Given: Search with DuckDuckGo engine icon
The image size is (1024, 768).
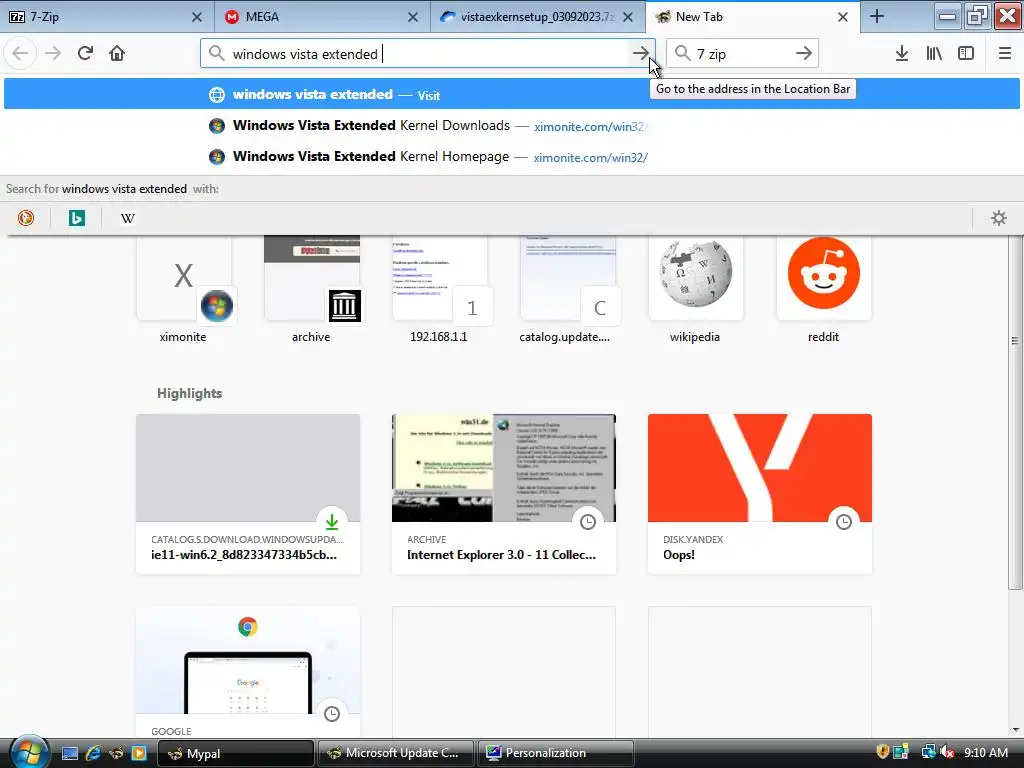Looking at the screenshot, I should tap(25, 218).
